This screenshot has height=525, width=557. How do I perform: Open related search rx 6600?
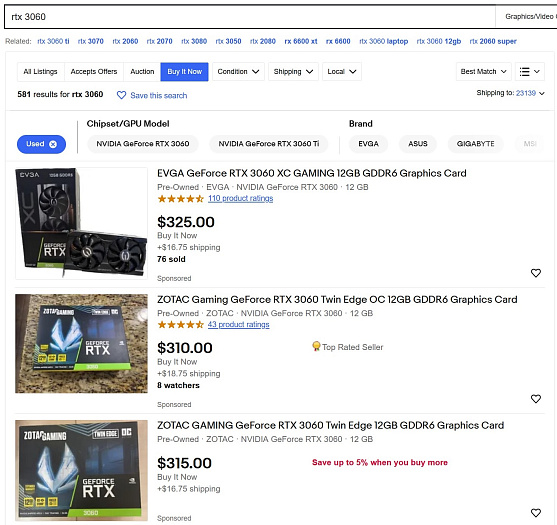coord(338,41)
